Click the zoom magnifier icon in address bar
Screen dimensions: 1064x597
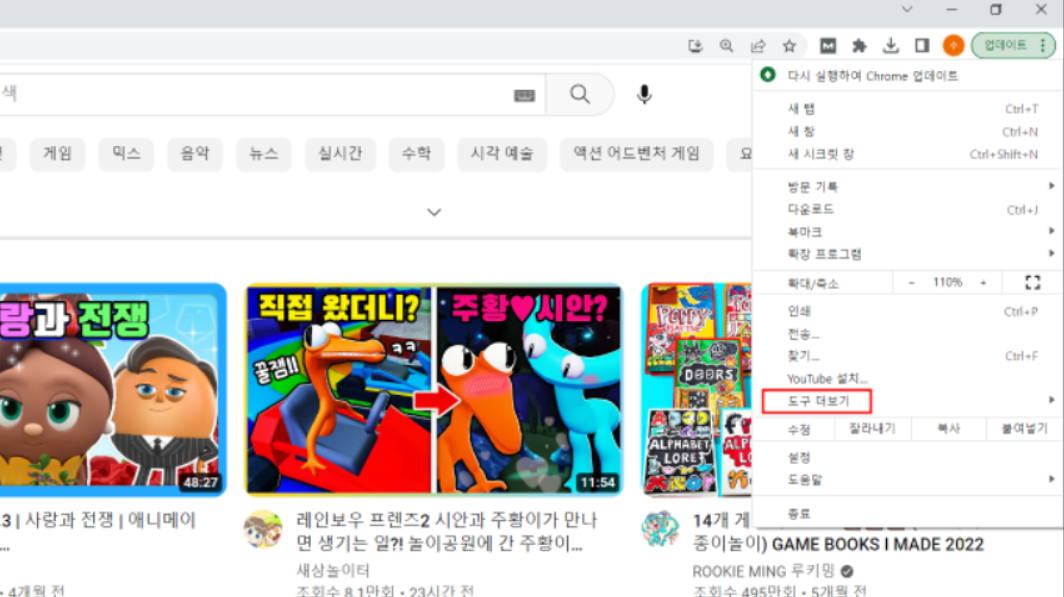point(726,46)
